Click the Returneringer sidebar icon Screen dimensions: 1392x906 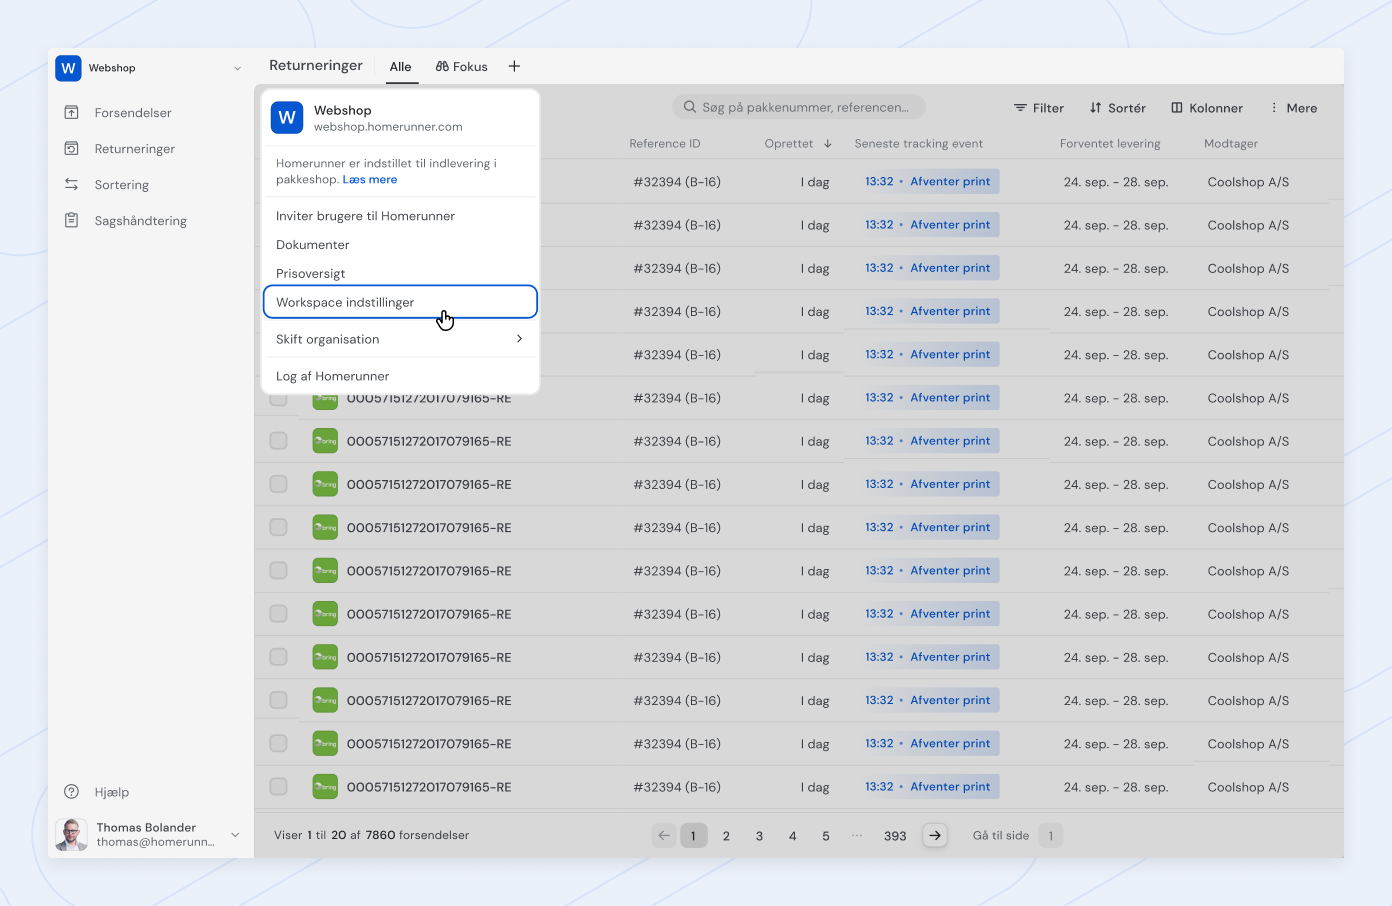[71, 149]
